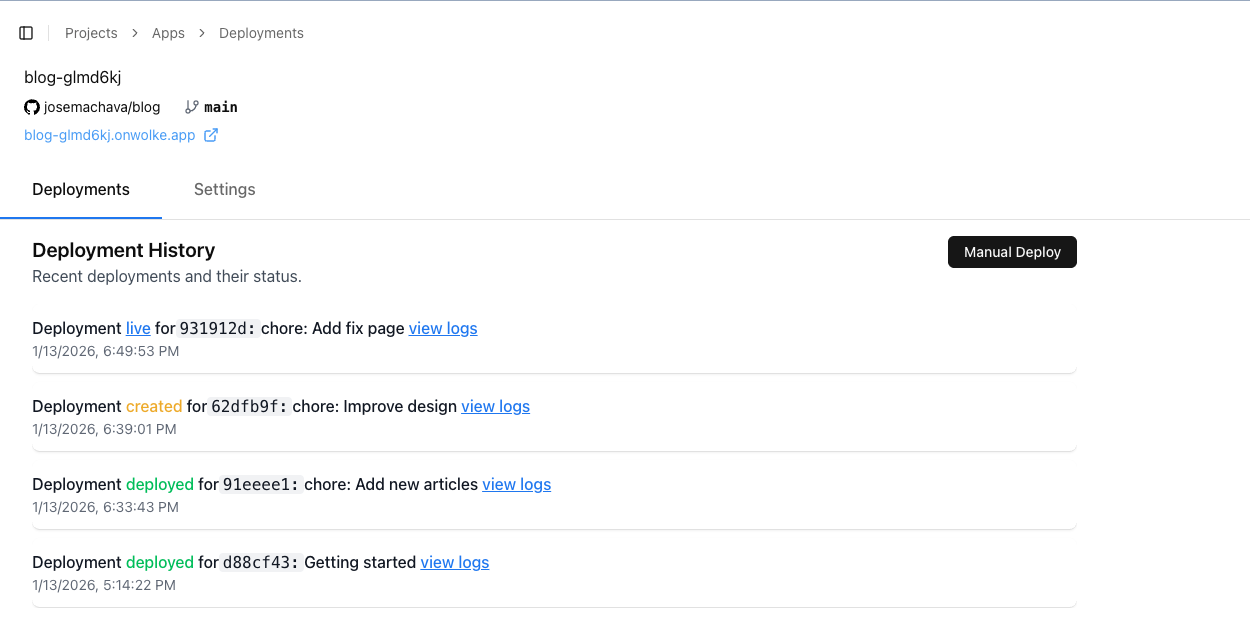View logs for commit 91eeee1

click(x=516, y=484)
